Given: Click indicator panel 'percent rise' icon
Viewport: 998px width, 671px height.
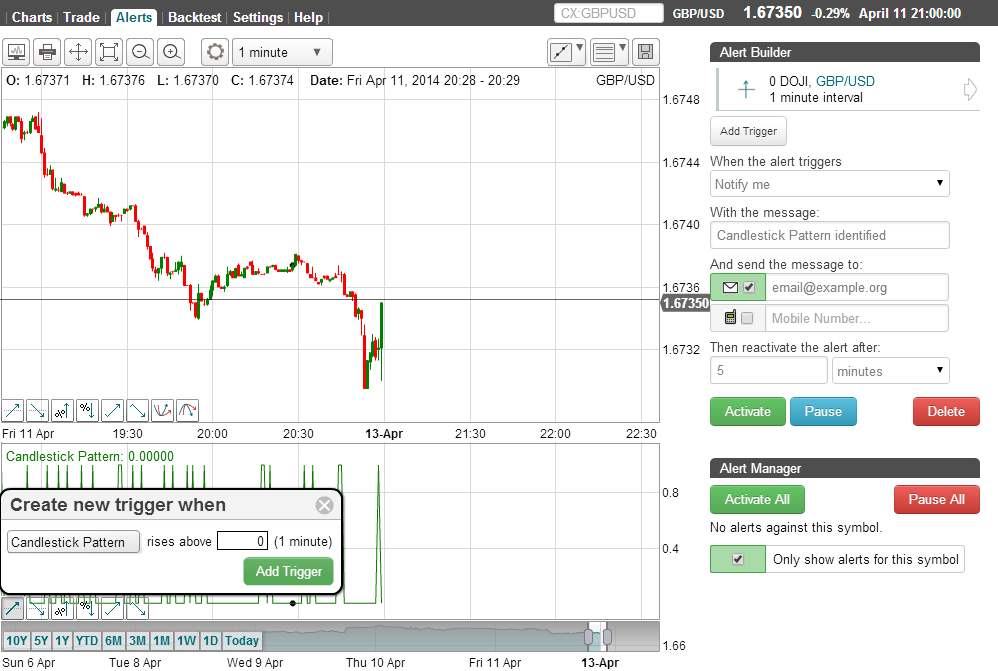Looking at the screenshot, I should pyautogui.click(x=62, y=609).
